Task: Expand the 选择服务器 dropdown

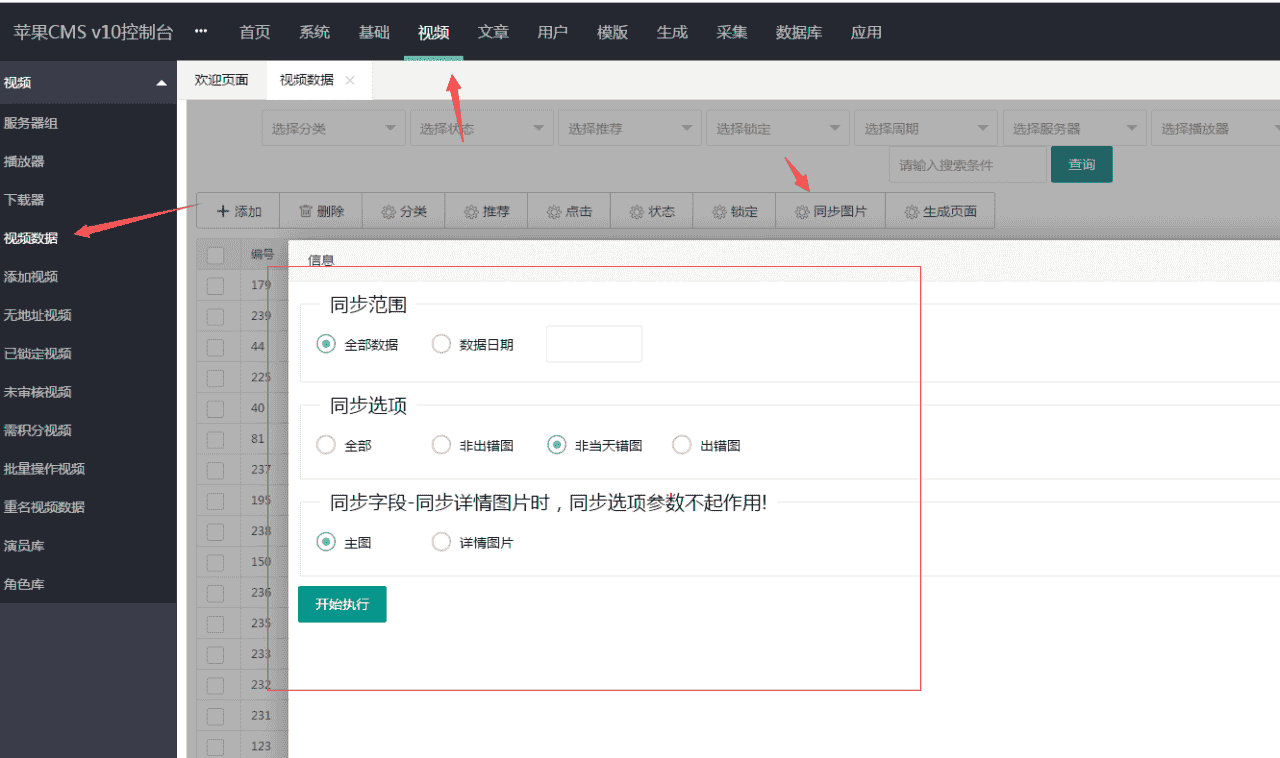Action: [1073, 127]
